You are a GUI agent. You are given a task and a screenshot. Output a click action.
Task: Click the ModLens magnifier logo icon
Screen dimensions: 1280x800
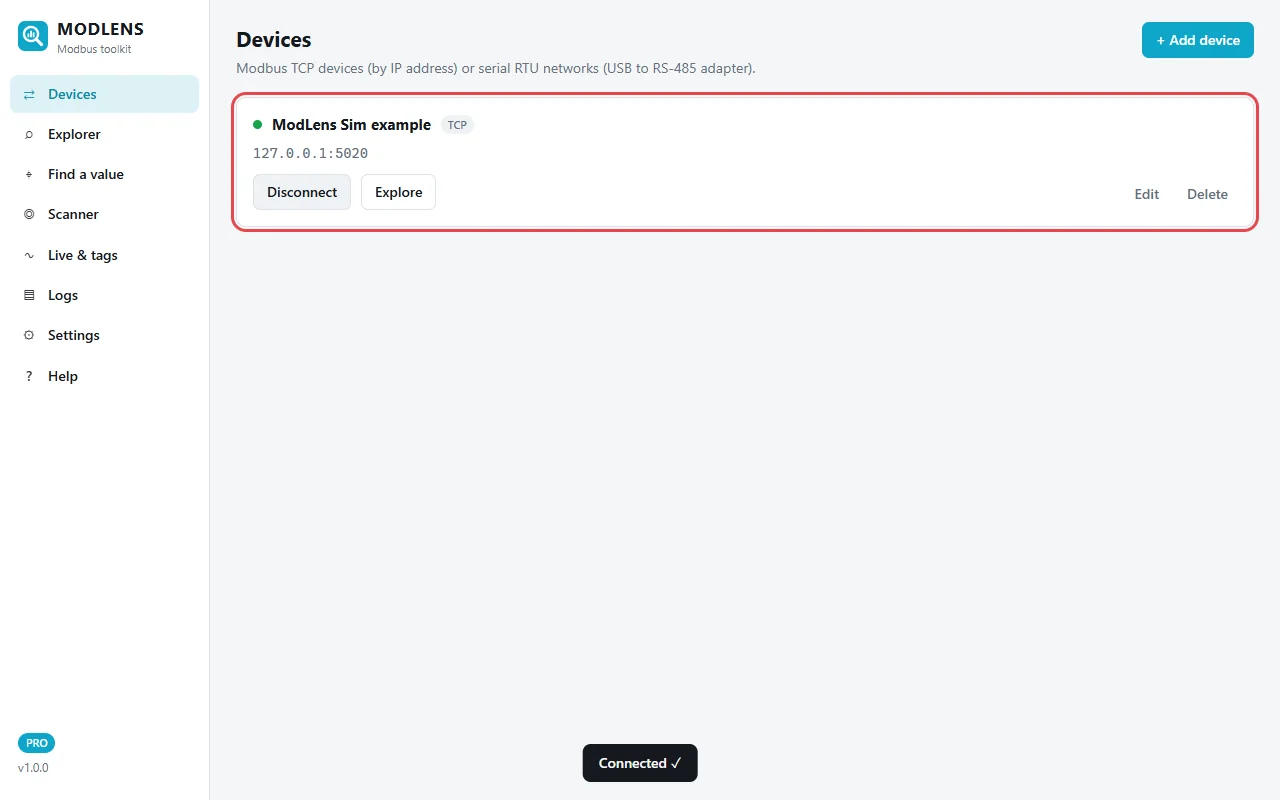click(33, 36)
